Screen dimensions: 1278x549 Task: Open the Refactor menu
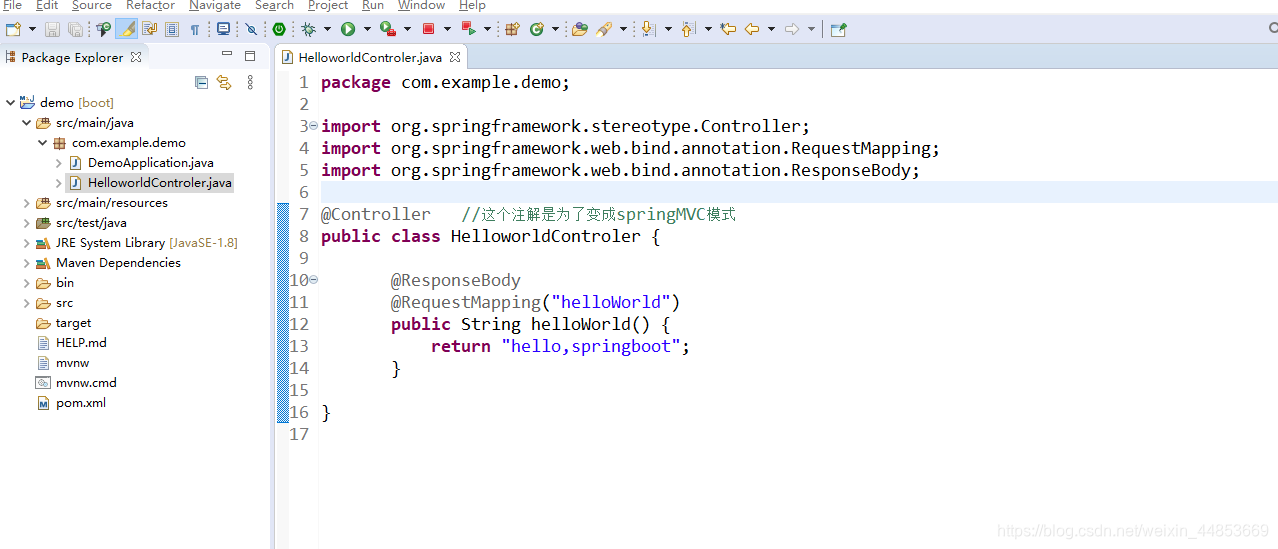(151, 5)
